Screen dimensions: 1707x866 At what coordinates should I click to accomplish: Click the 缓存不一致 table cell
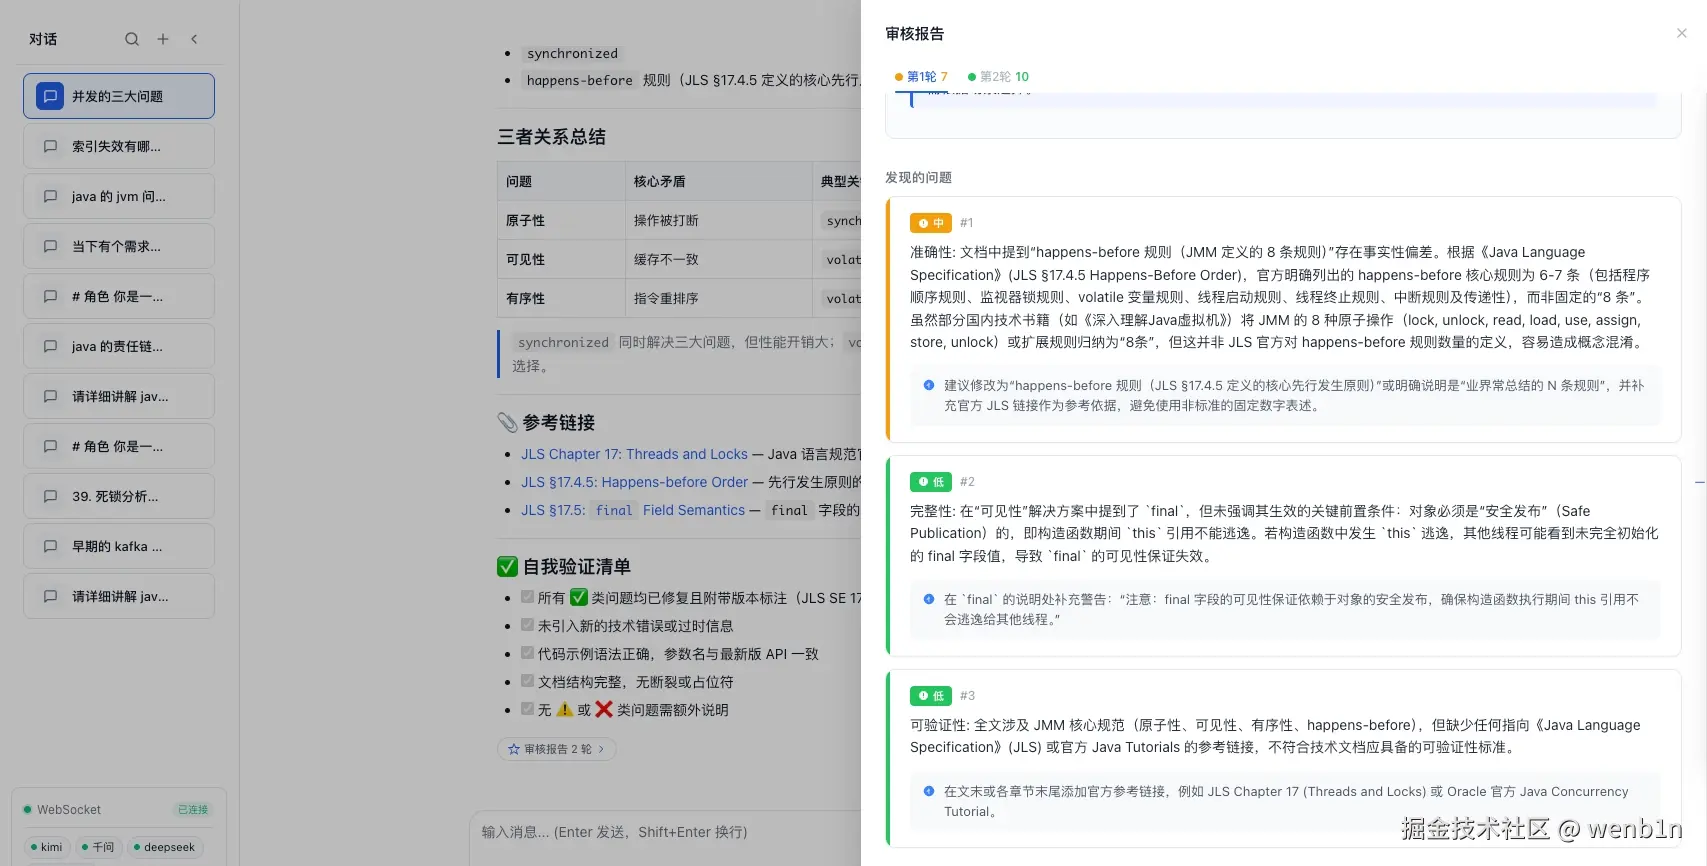click(x=719, y=259)
